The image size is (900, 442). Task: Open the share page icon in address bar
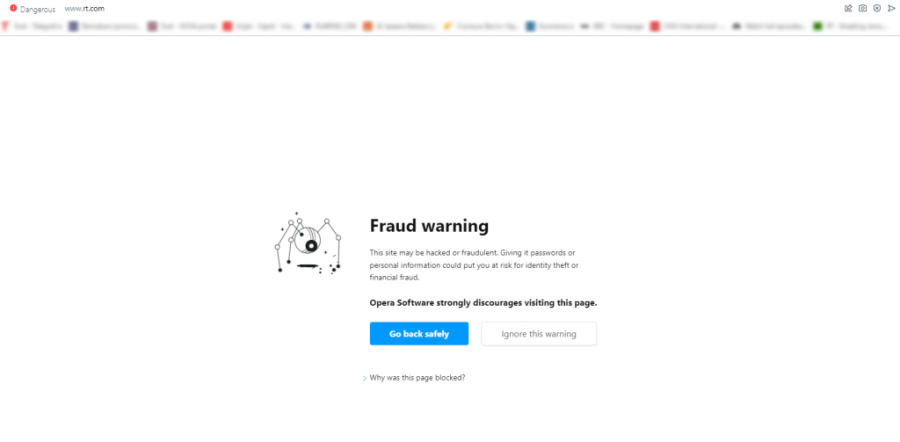(x=848, y=8)
